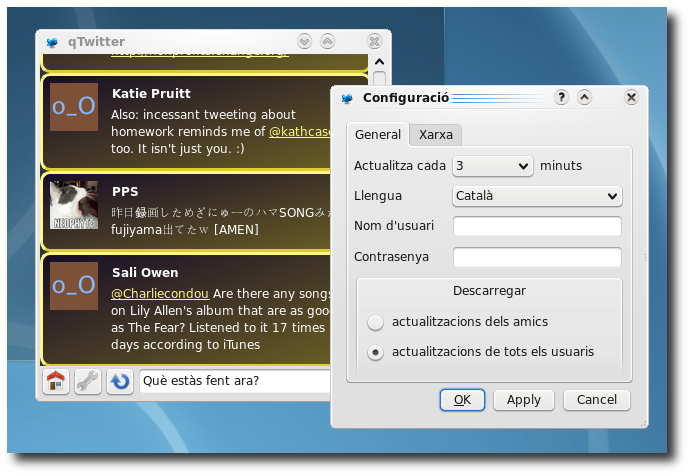
Task: Shade the Configuració window with up arrow
Action: tap(584, 97)
